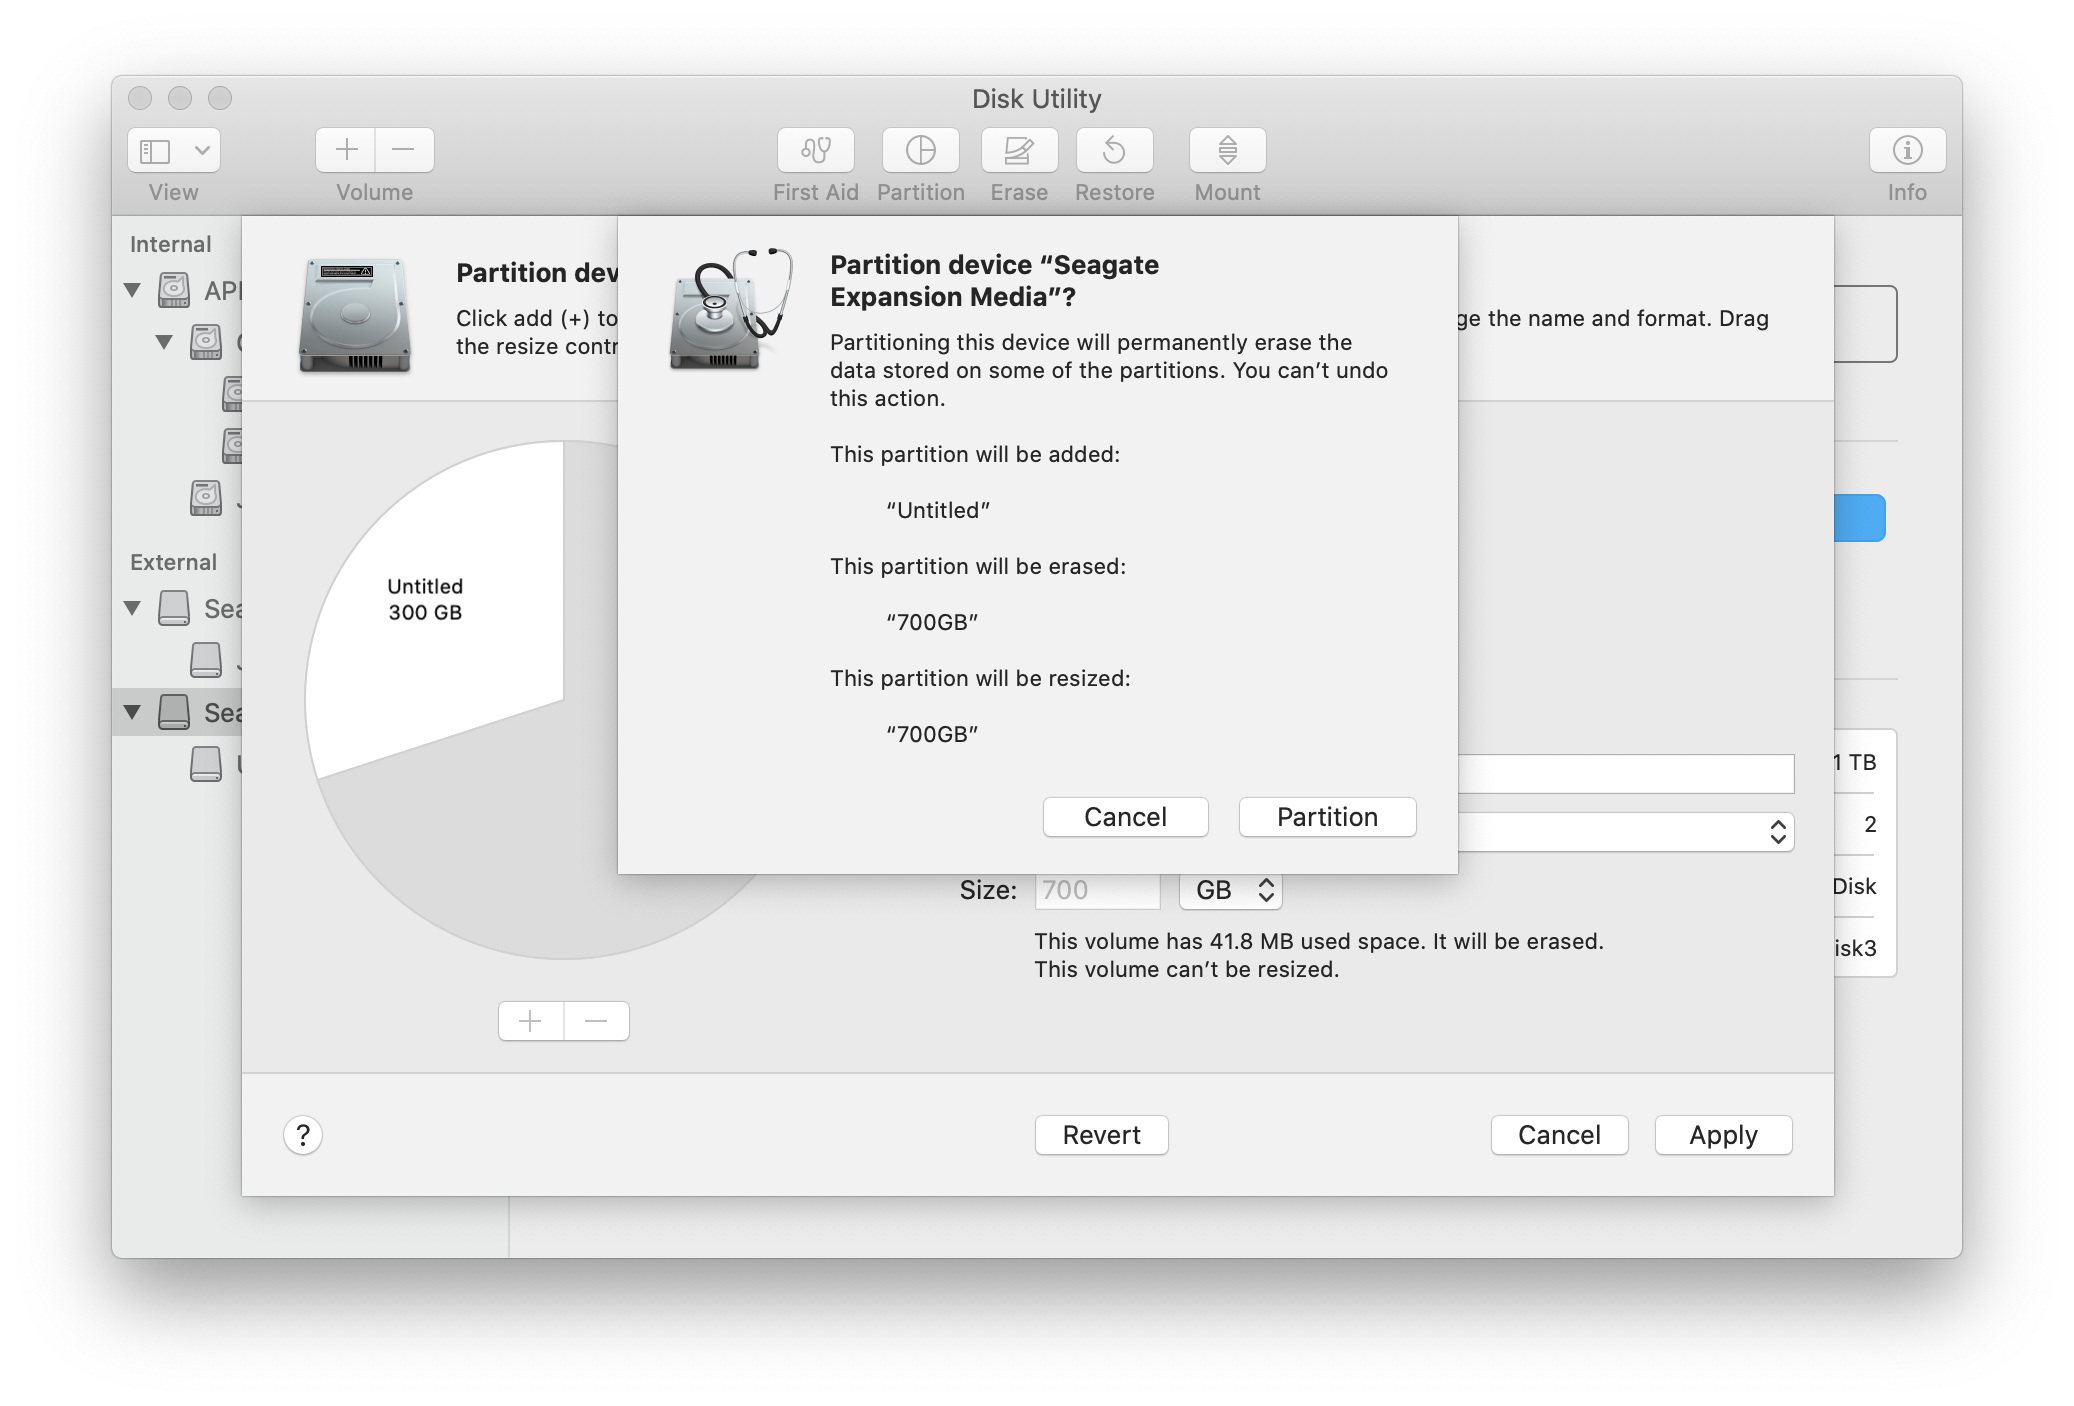Click the Mount toolbar icon
The image size is (2074, 1406).
[x=1227, y=150]
